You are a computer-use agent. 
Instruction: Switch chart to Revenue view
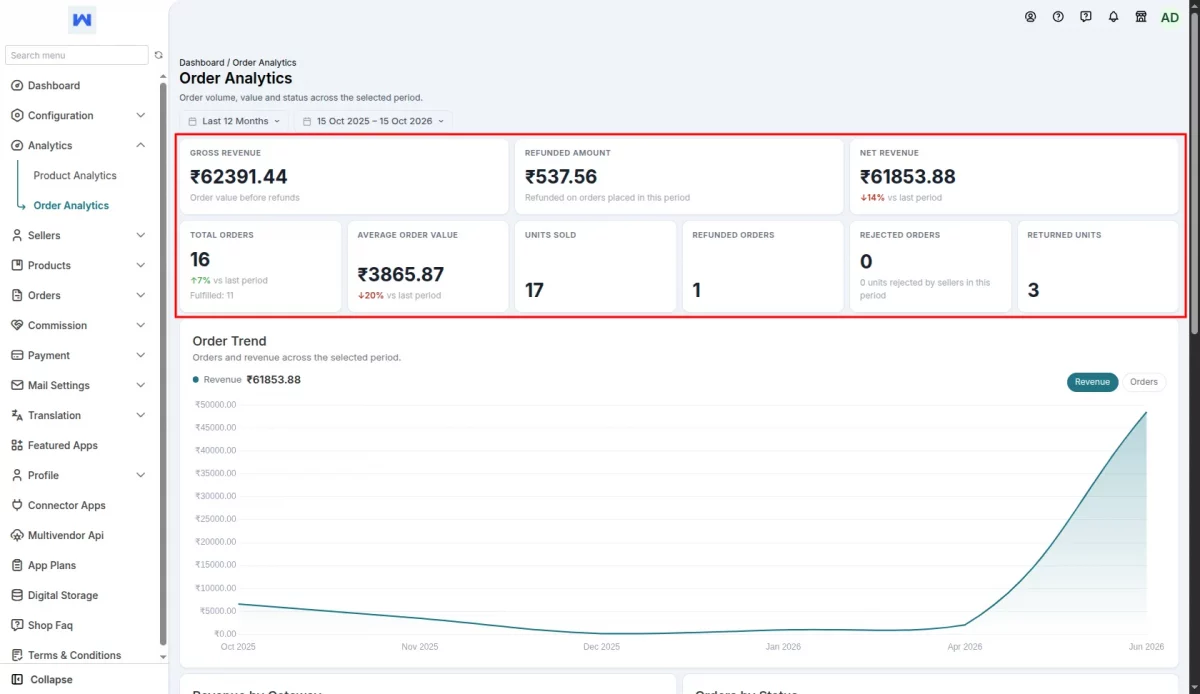point(1092,382)
